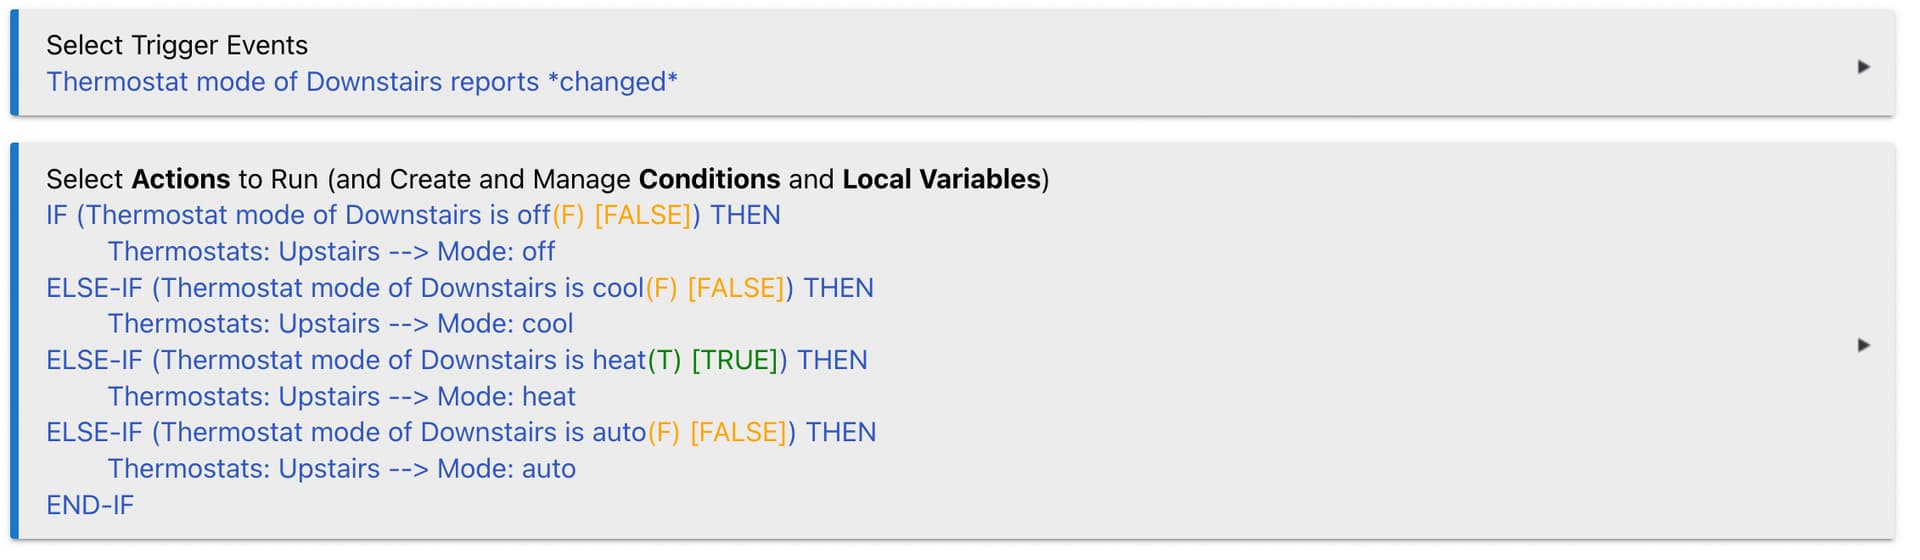This screenshot has width=1920, height=560.
Task: Expand the Select Actions to Run arrow
Action: (x=1863, y=345)
